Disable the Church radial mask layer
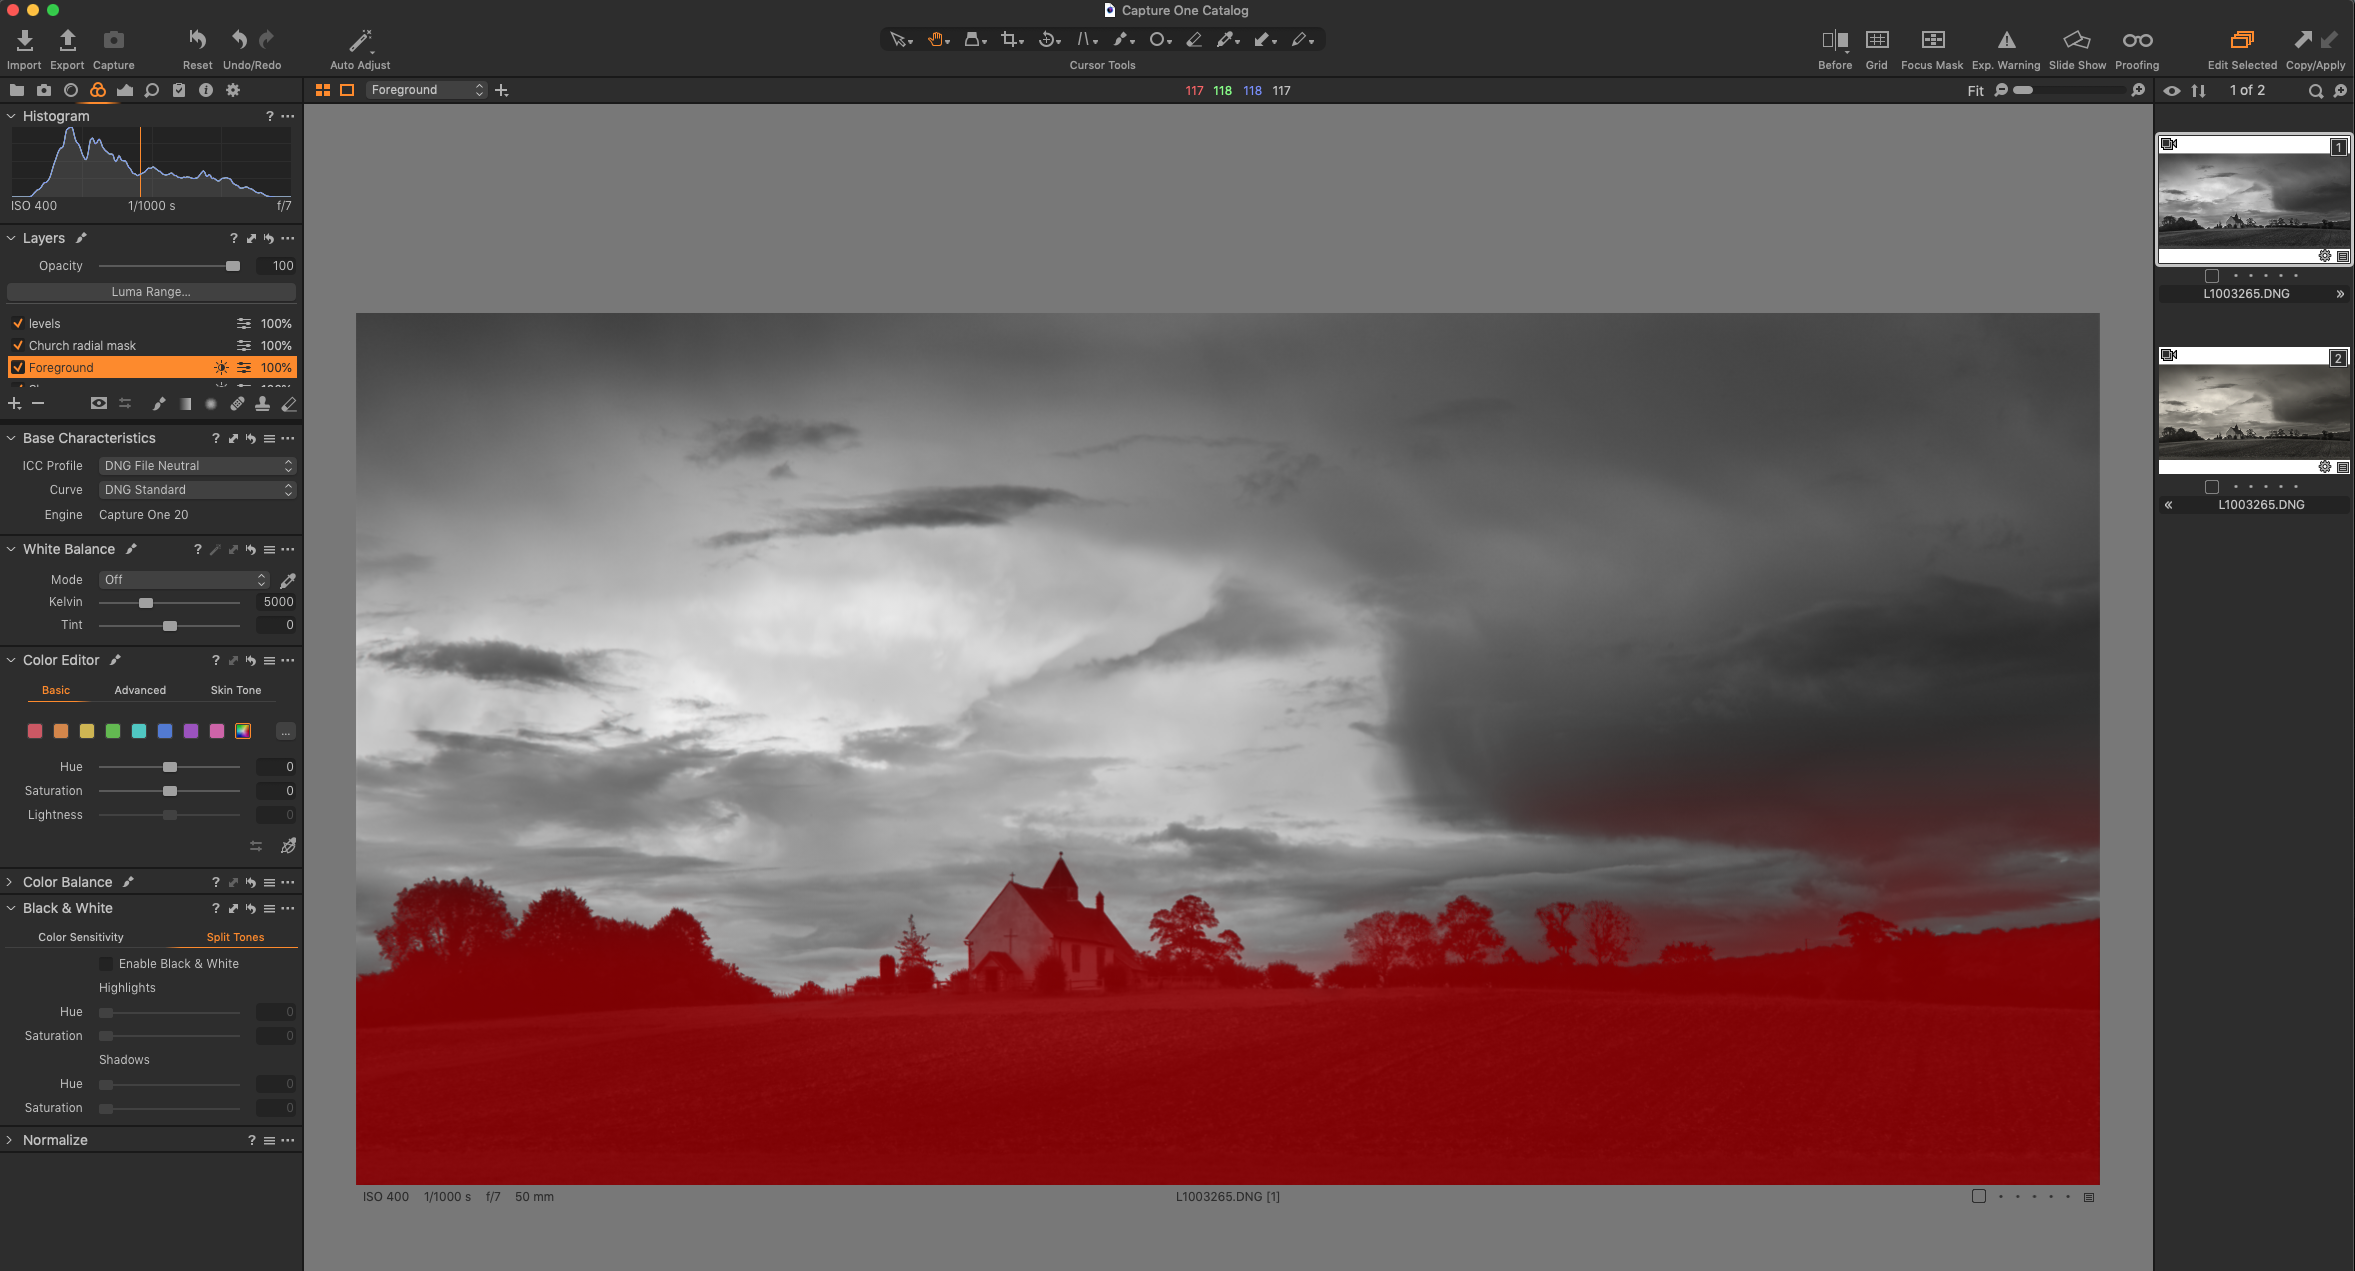 18,346
